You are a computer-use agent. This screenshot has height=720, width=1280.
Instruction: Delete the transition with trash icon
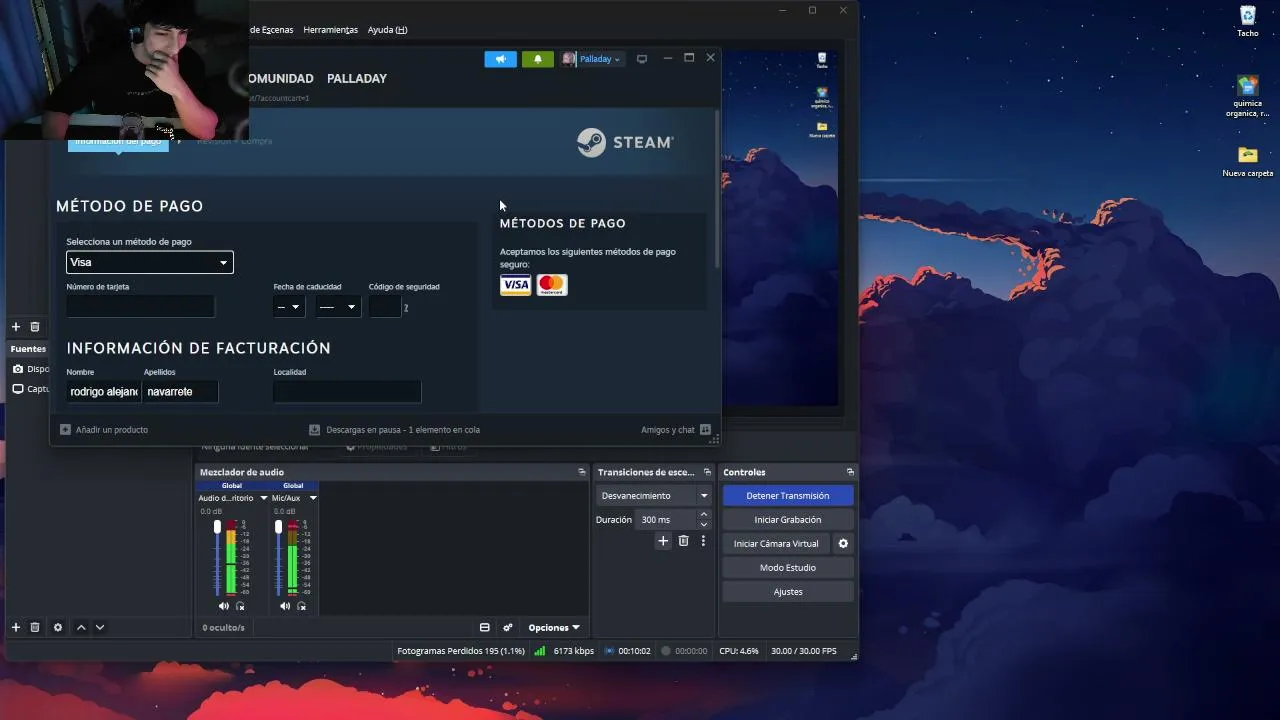pos(684,541)
